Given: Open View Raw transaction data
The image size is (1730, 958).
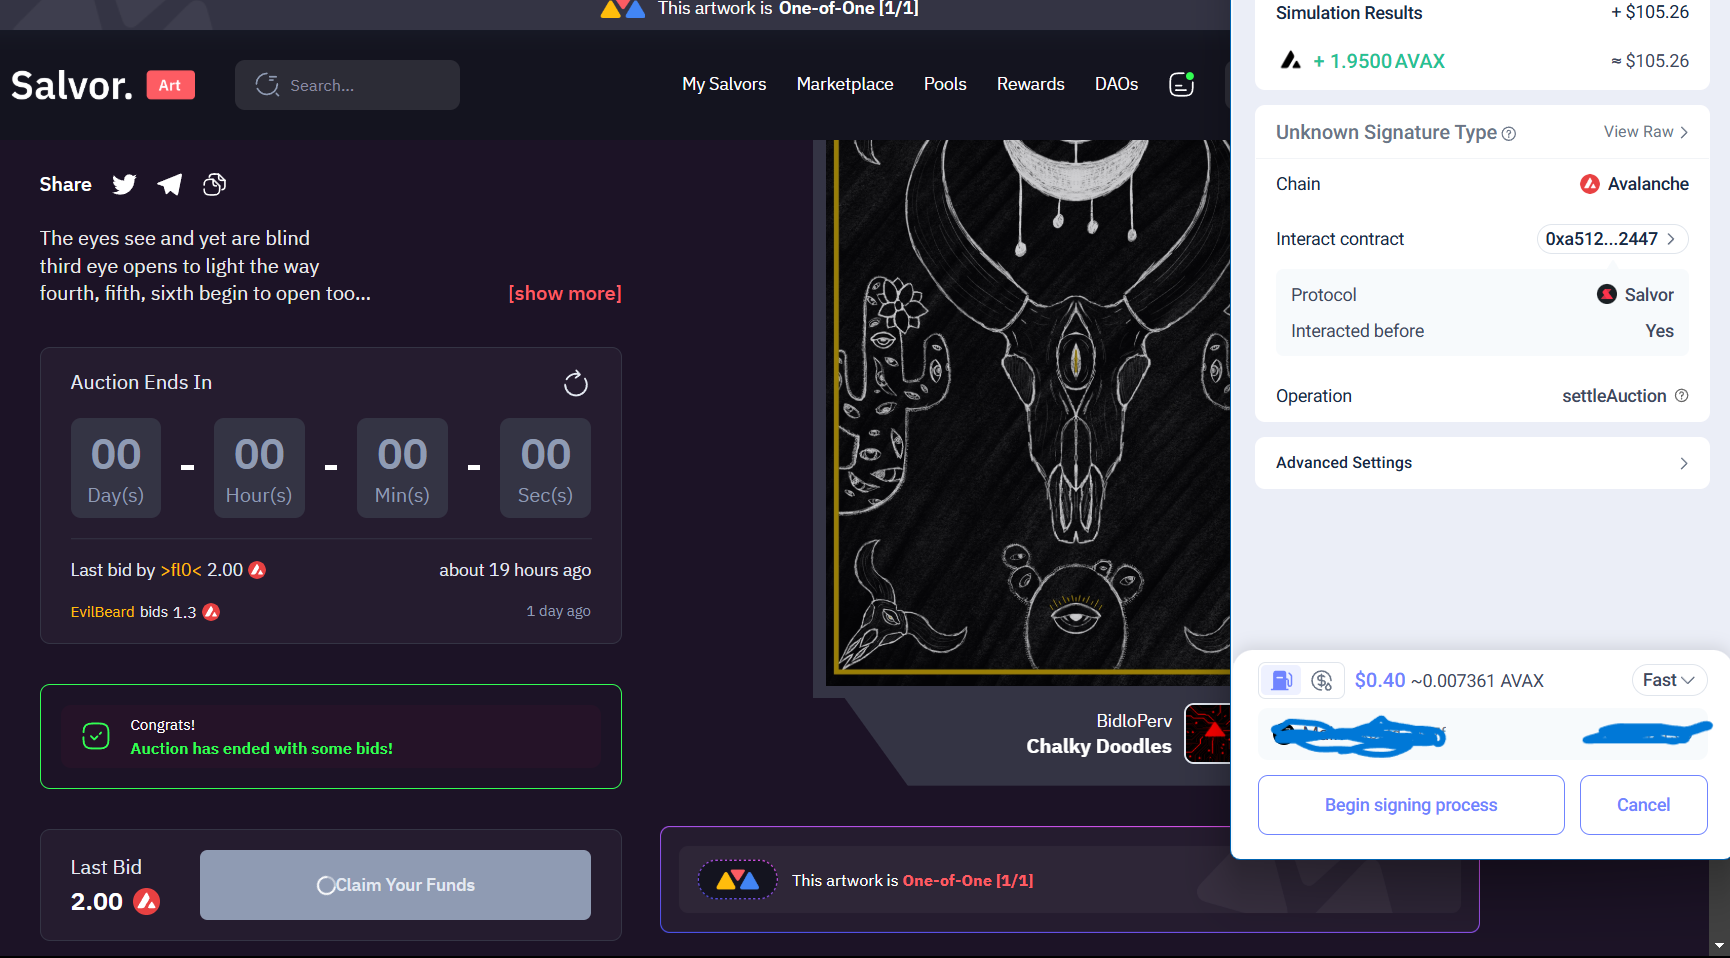Looking at the screenshot, I should (x=1645, y=132).
